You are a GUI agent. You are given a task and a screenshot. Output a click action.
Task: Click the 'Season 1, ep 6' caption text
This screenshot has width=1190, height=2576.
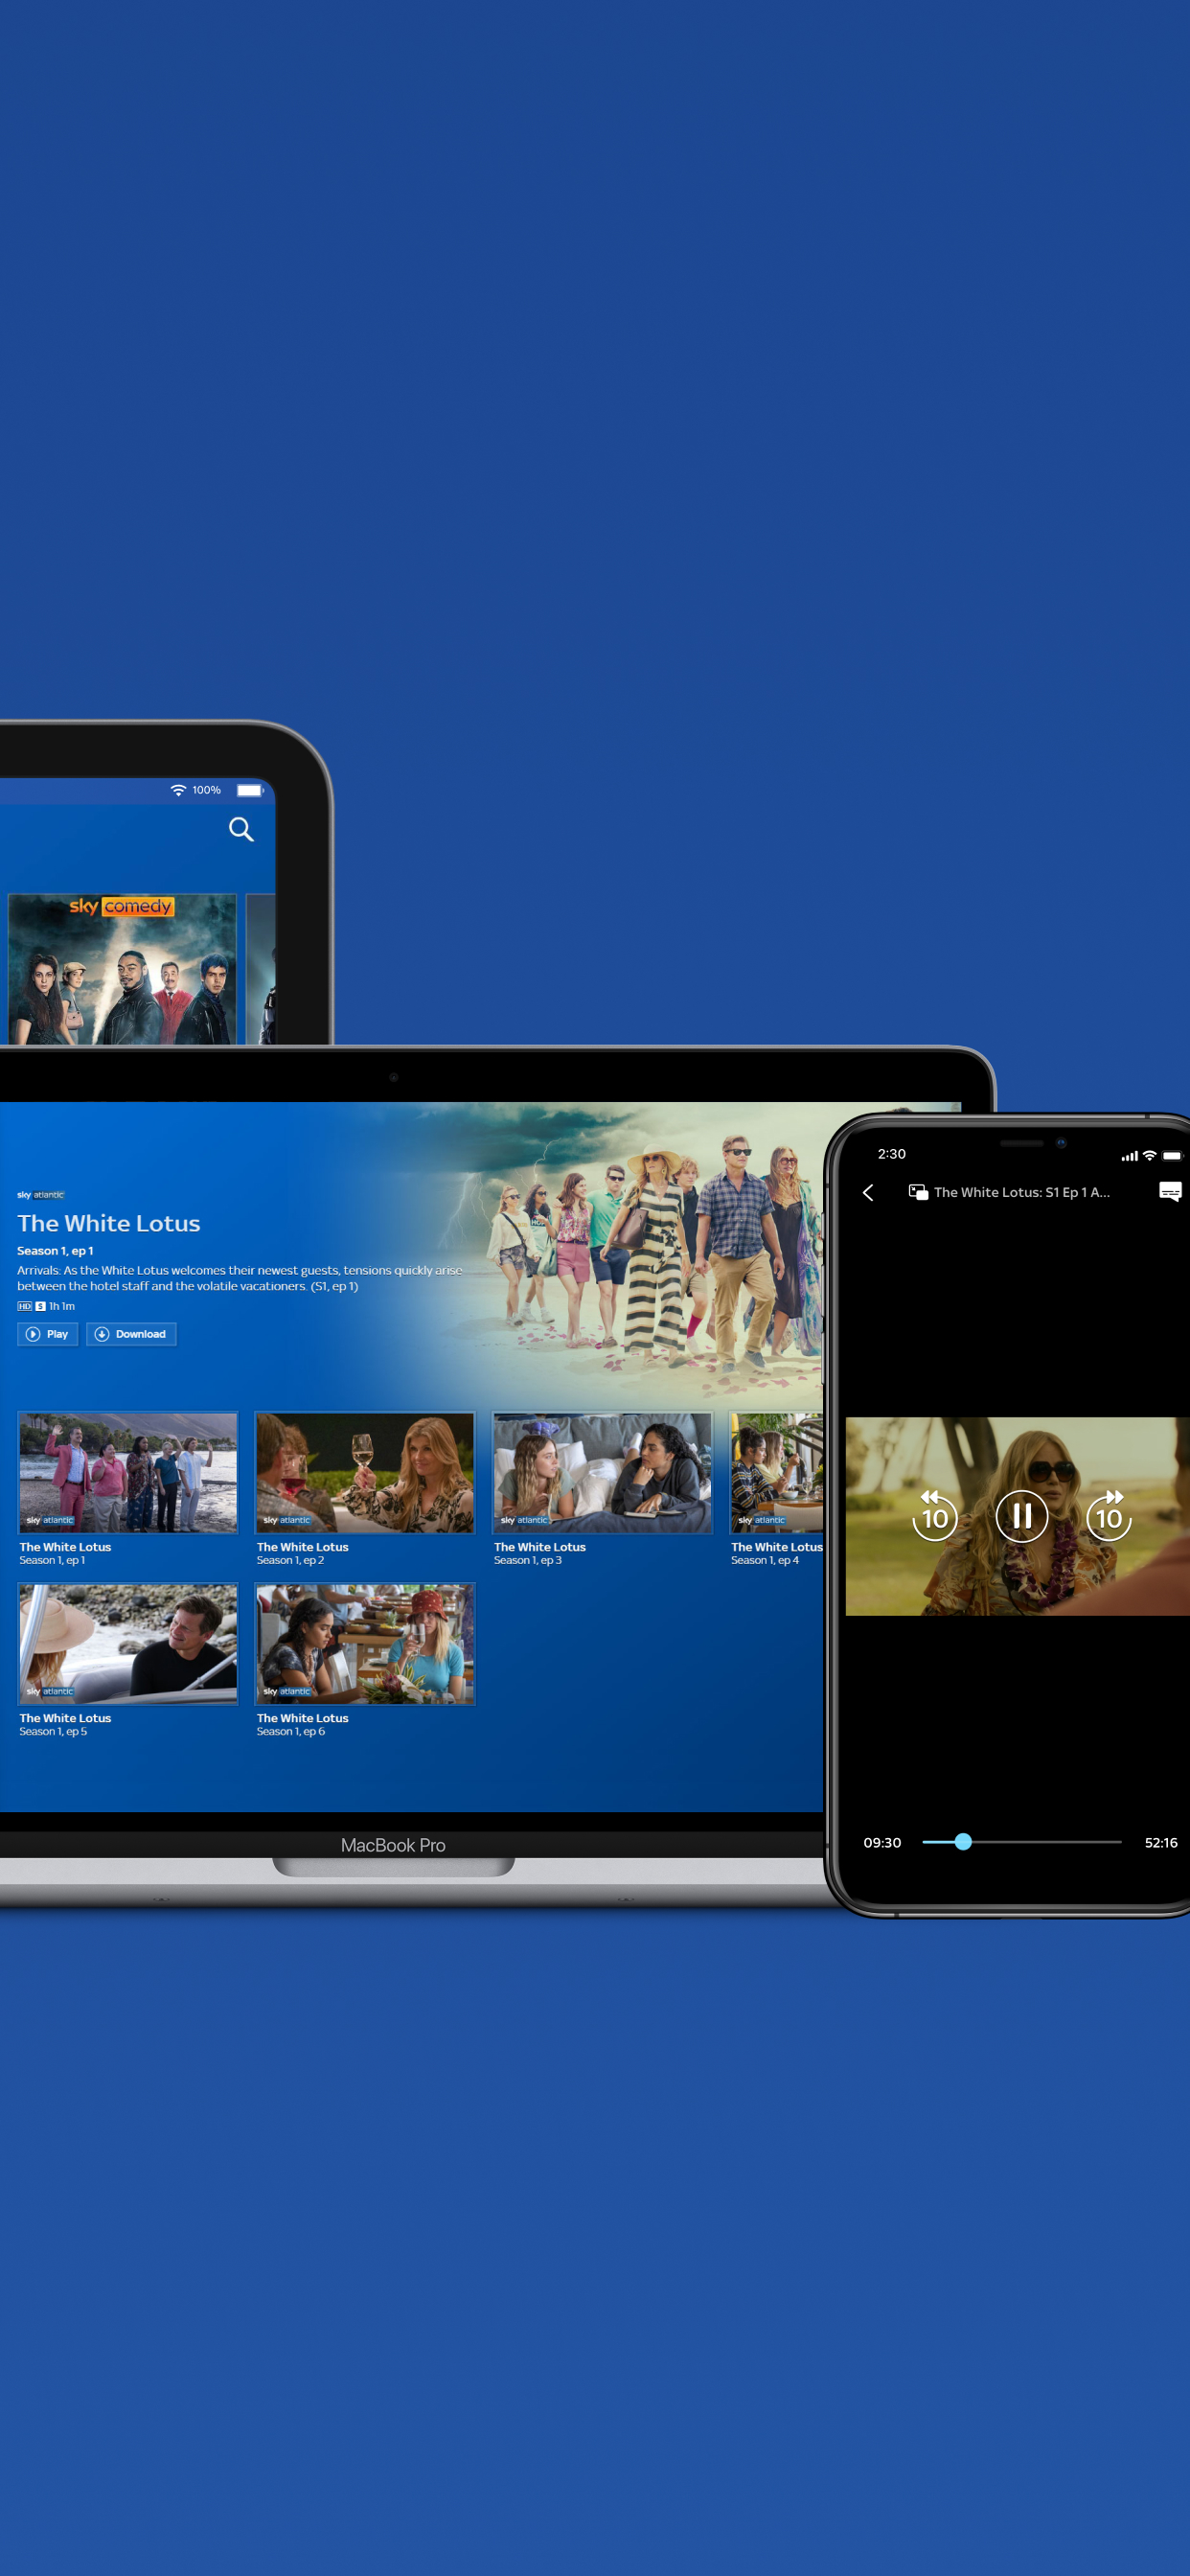[x=290, y=1731]
